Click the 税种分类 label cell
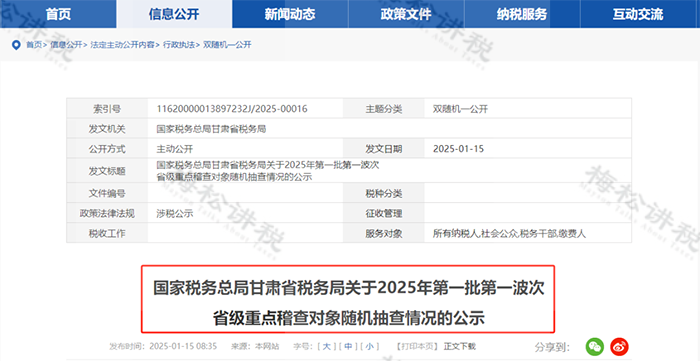Viewport: 700px width, 361px height. [x=384, y=193]
